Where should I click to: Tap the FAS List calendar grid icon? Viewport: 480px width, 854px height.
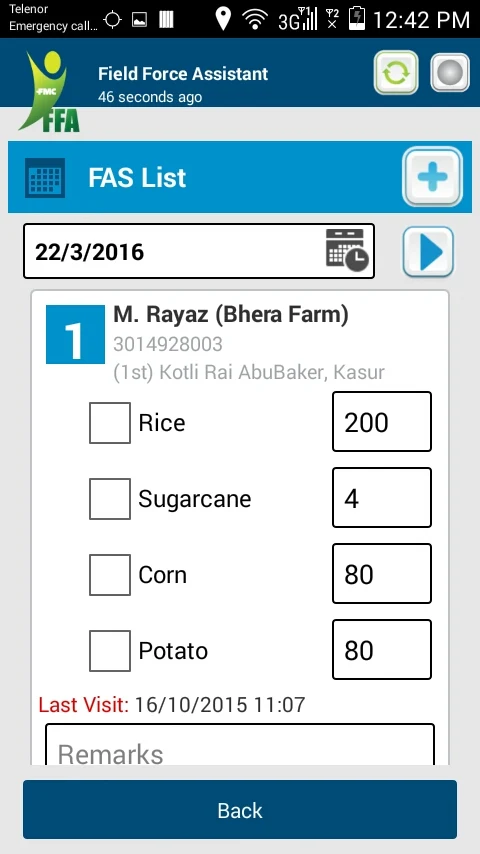pos(45,178)
